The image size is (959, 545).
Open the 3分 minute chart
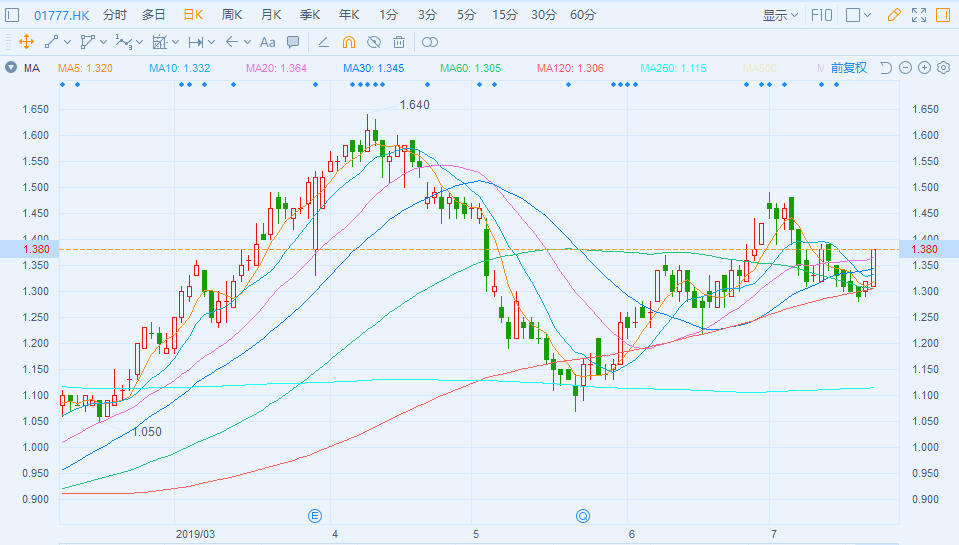428,15
